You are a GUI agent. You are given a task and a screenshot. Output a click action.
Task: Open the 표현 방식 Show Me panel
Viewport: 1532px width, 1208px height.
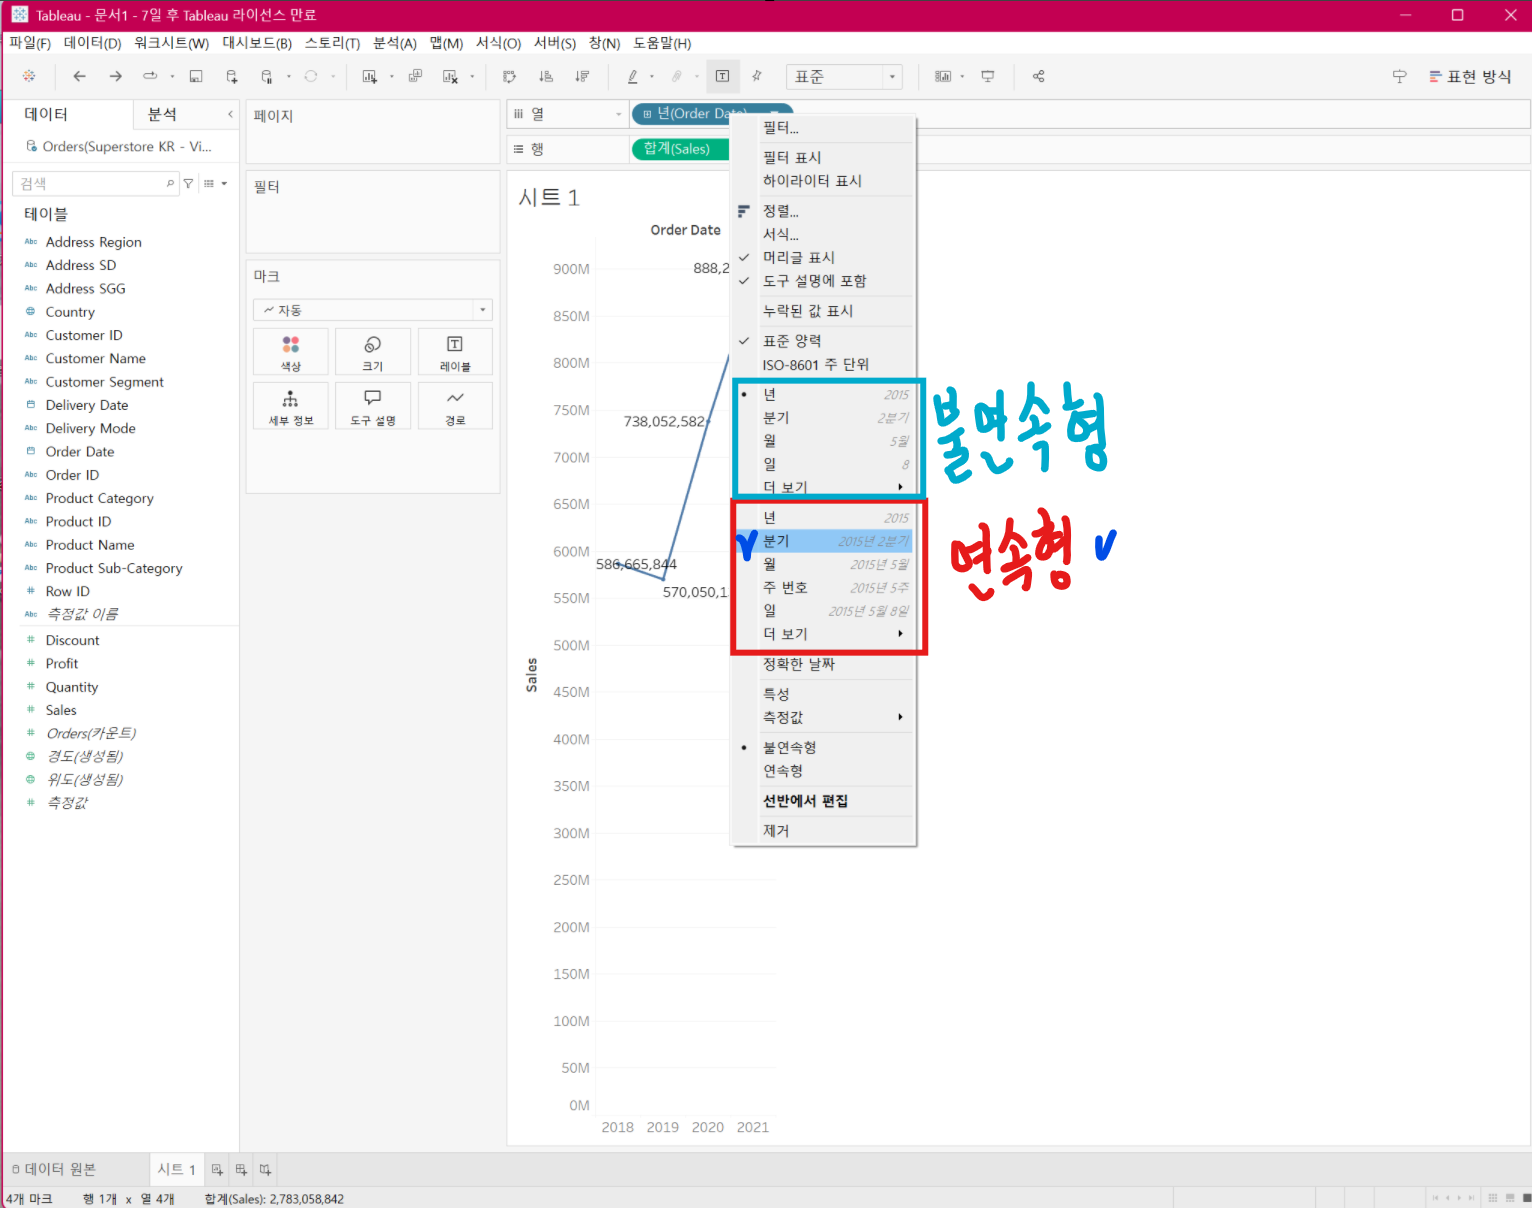coord(1470,77)
